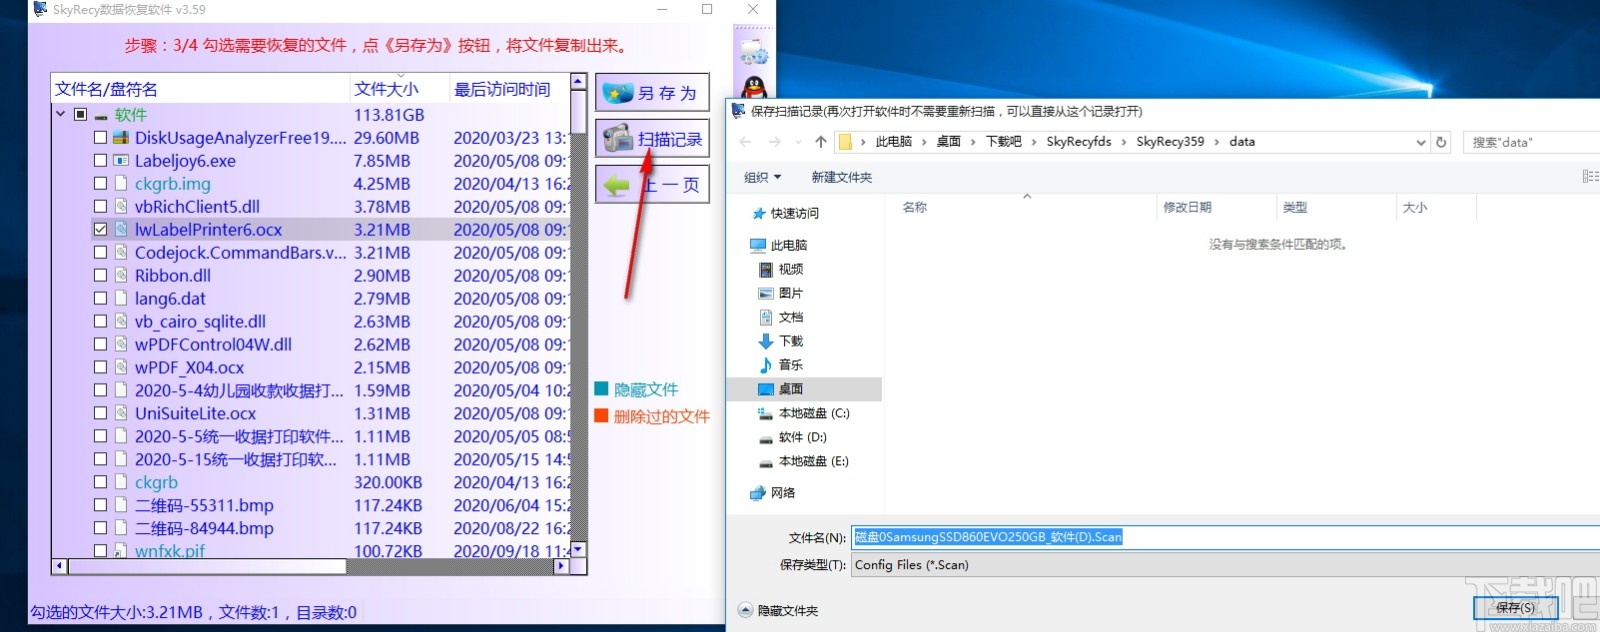The height and width of the screenshot is (632, 1600).
Task: Click the search "data" field
Action: (x=1533, y=142)
